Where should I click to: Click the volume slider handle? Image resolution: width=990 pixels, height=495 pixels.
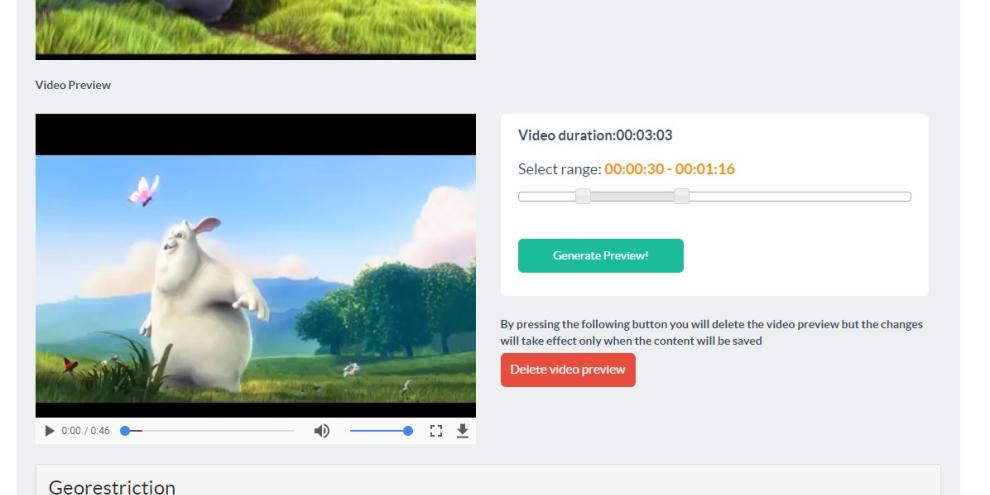407,431
